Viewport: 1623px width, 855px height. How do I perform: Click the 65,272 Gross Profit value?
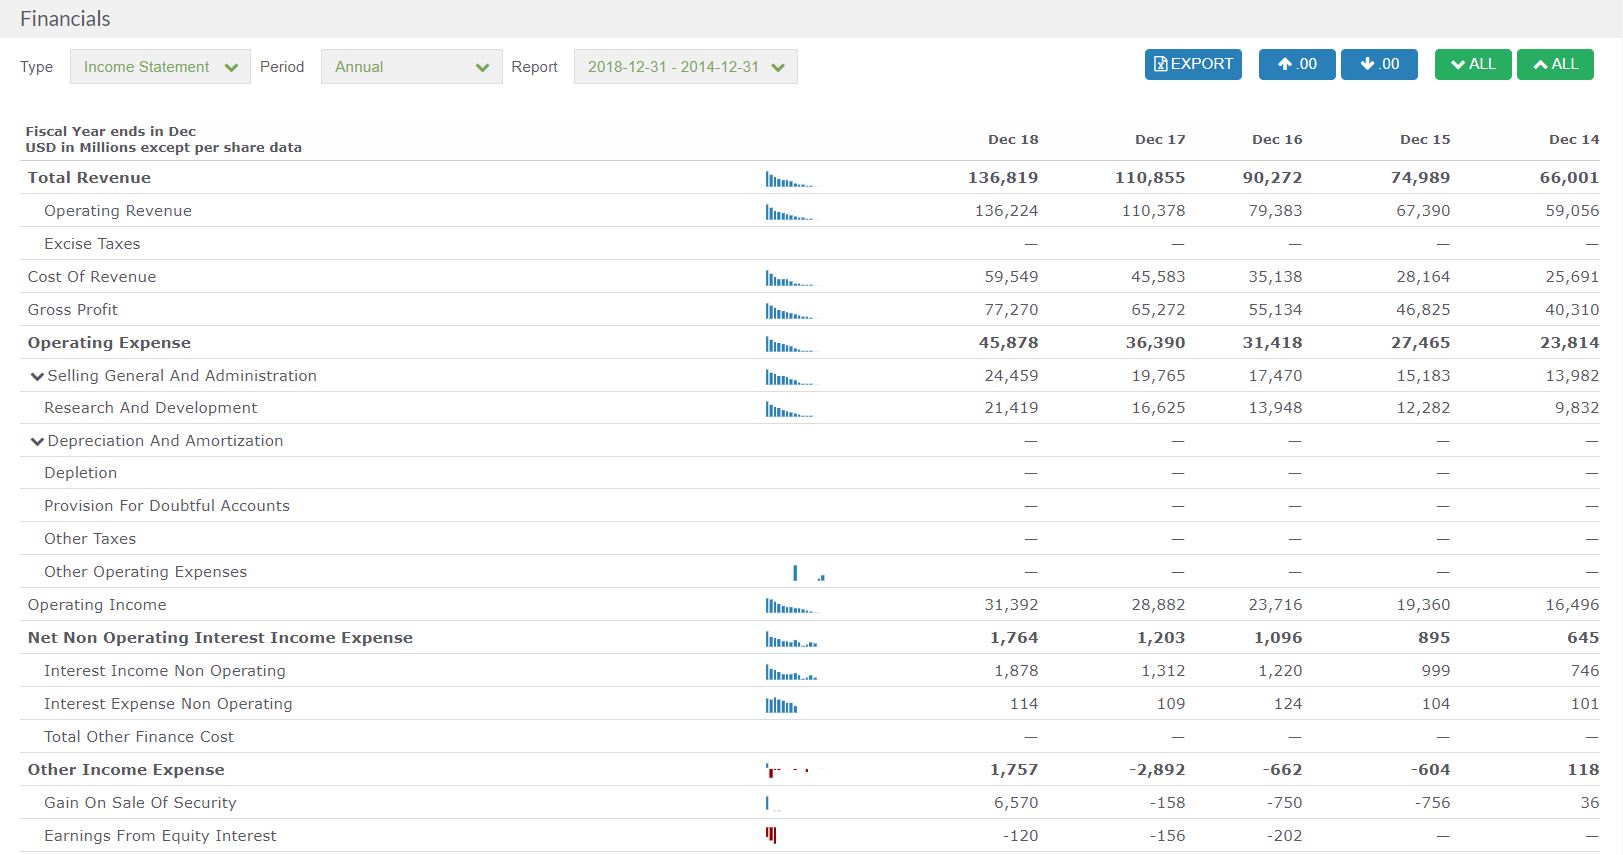(1158, 310)
